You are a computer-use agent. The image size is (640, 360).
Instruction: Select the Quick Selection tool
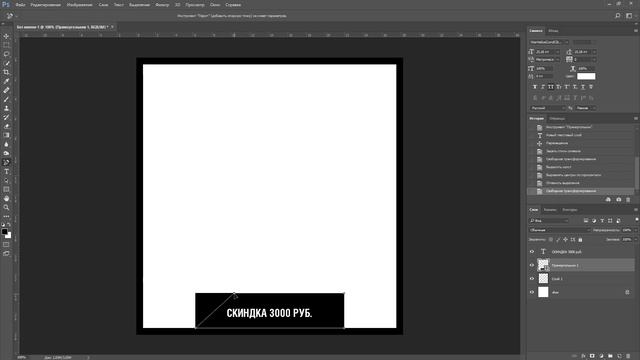click(x=6, y=63)
